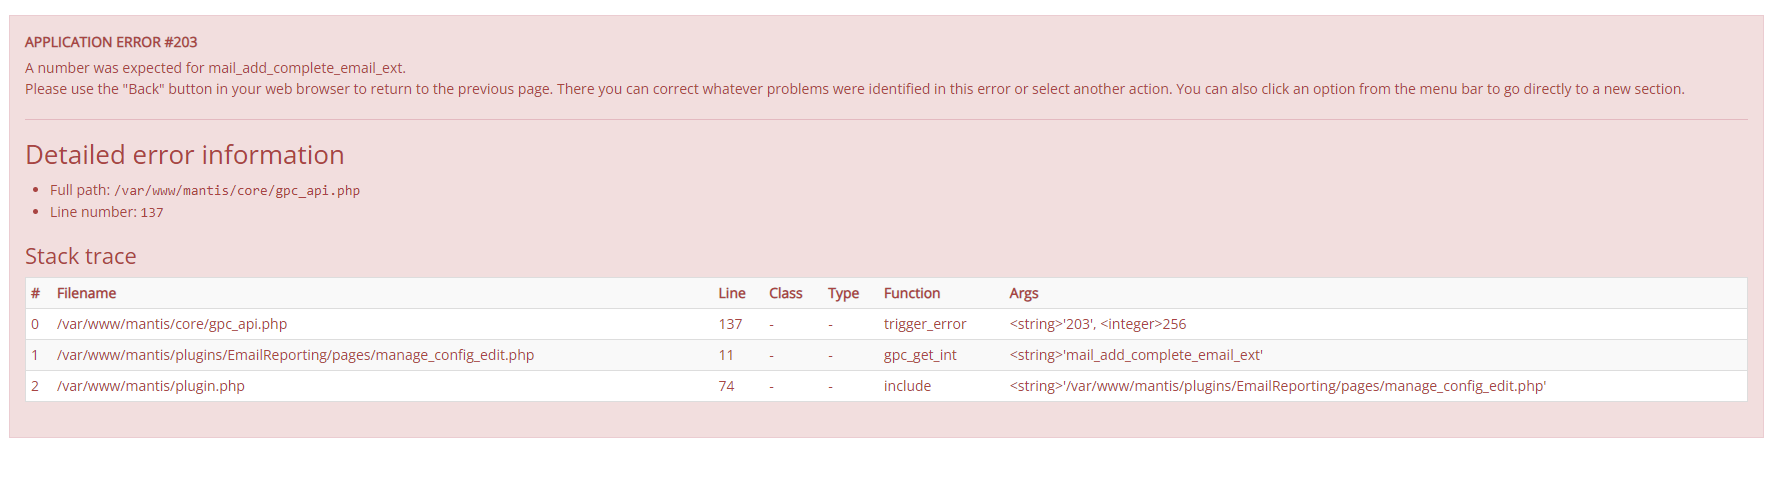Click the Line number 137 bullet value
The height and width of the screenshot is (483, 1781).
coord(152,213)
